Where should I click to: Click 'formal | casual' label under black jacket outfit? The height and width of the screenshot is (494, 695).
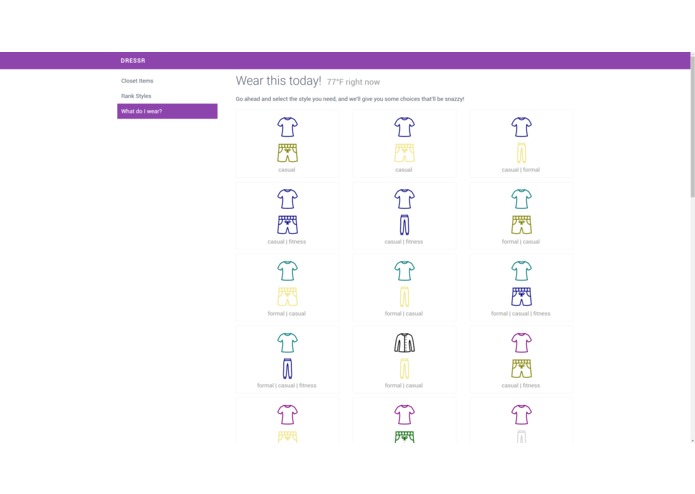pos(404,385)
